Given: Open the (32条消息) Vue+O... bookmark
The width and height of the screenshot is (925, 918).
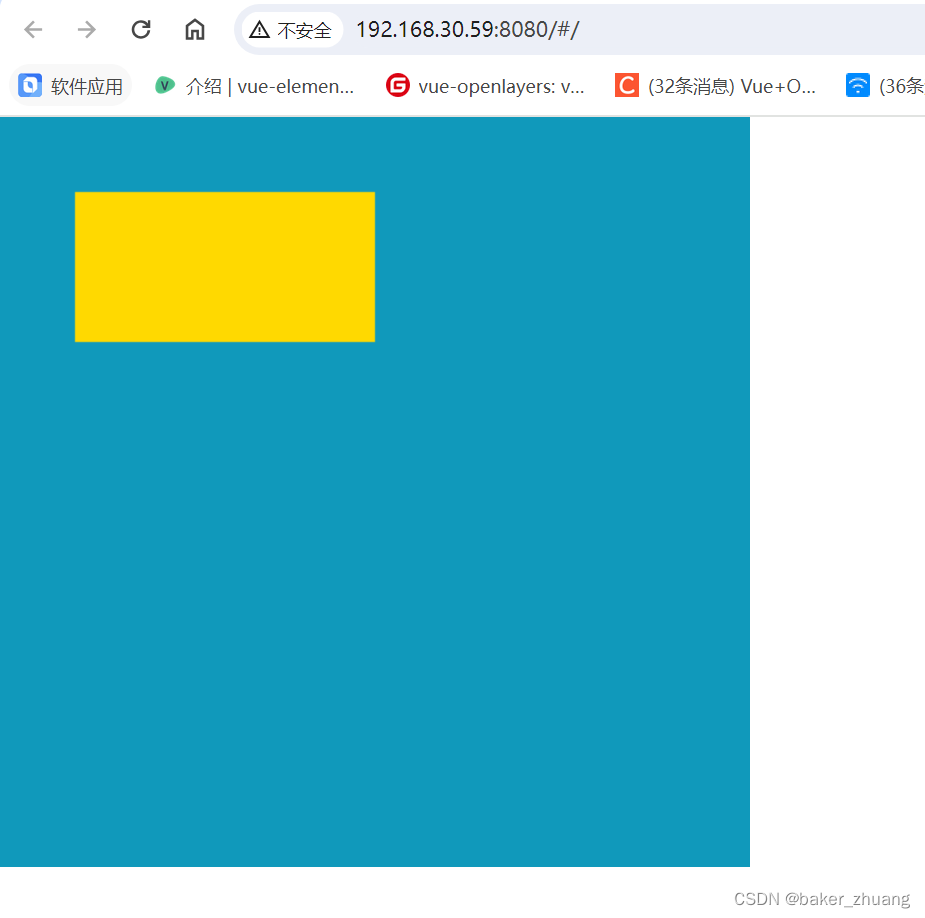Looking at the screenshot, I should (715, 86).
